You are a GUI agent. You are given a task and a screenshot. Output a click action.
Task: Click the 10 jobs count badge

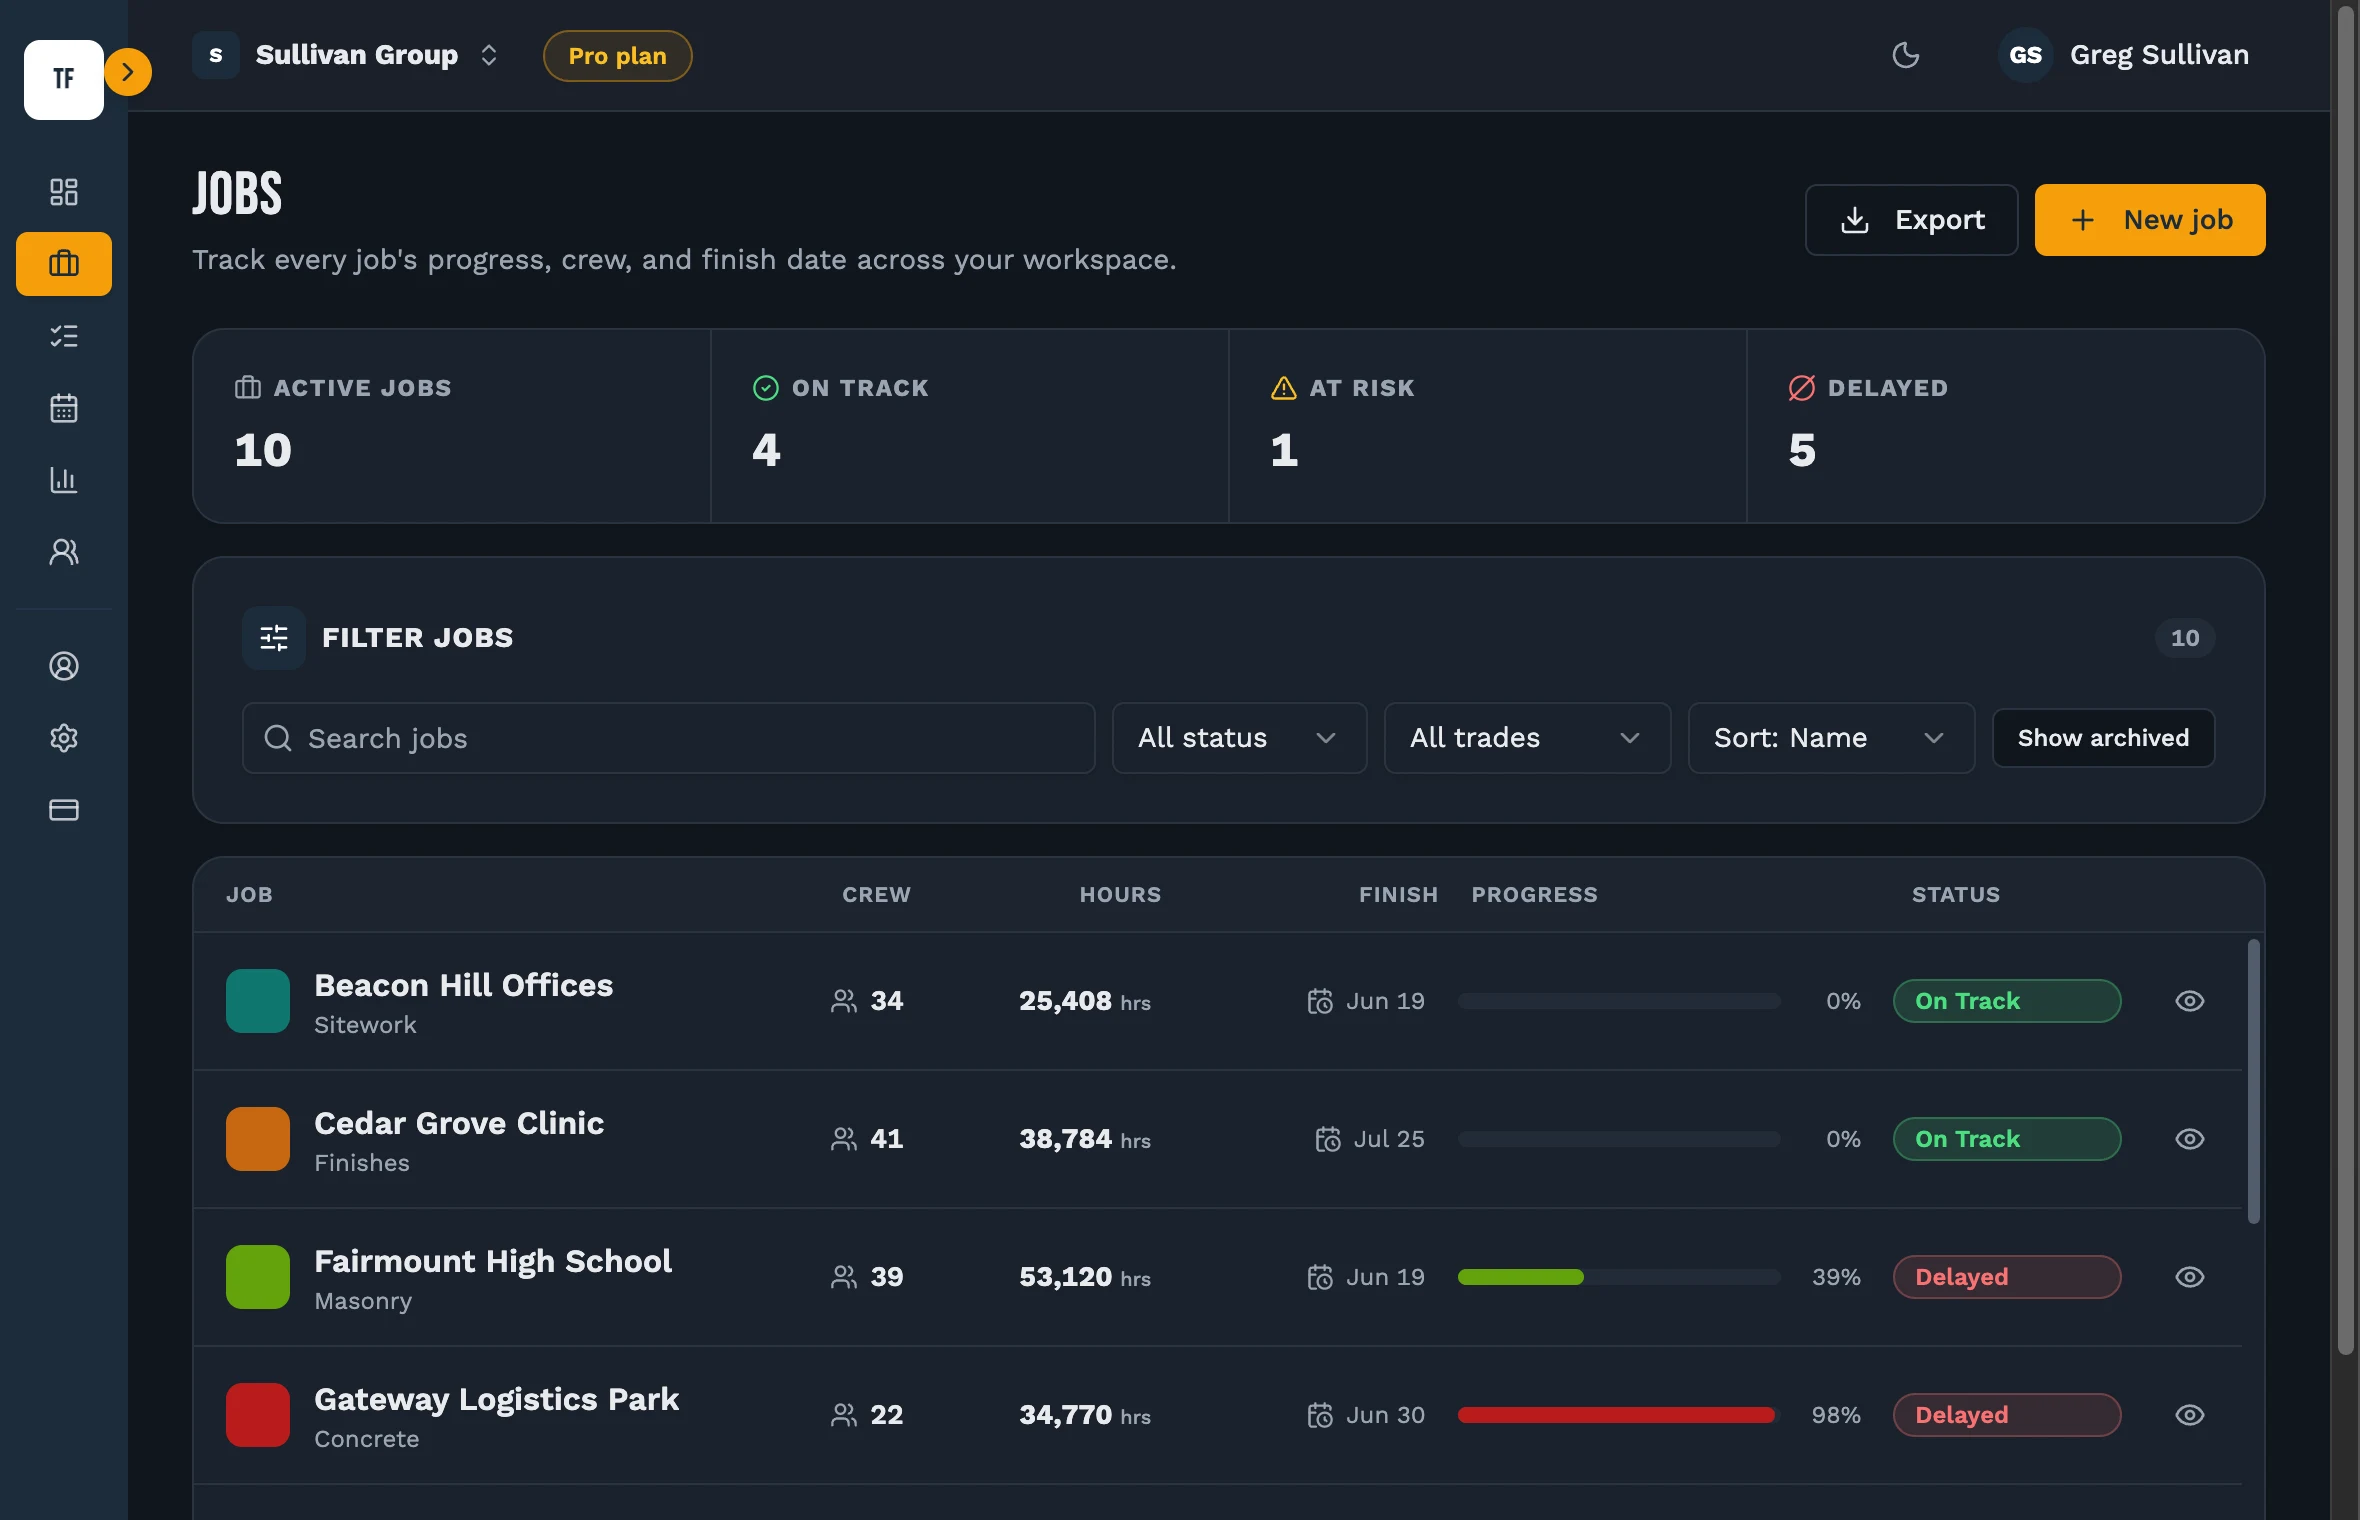2185,638
